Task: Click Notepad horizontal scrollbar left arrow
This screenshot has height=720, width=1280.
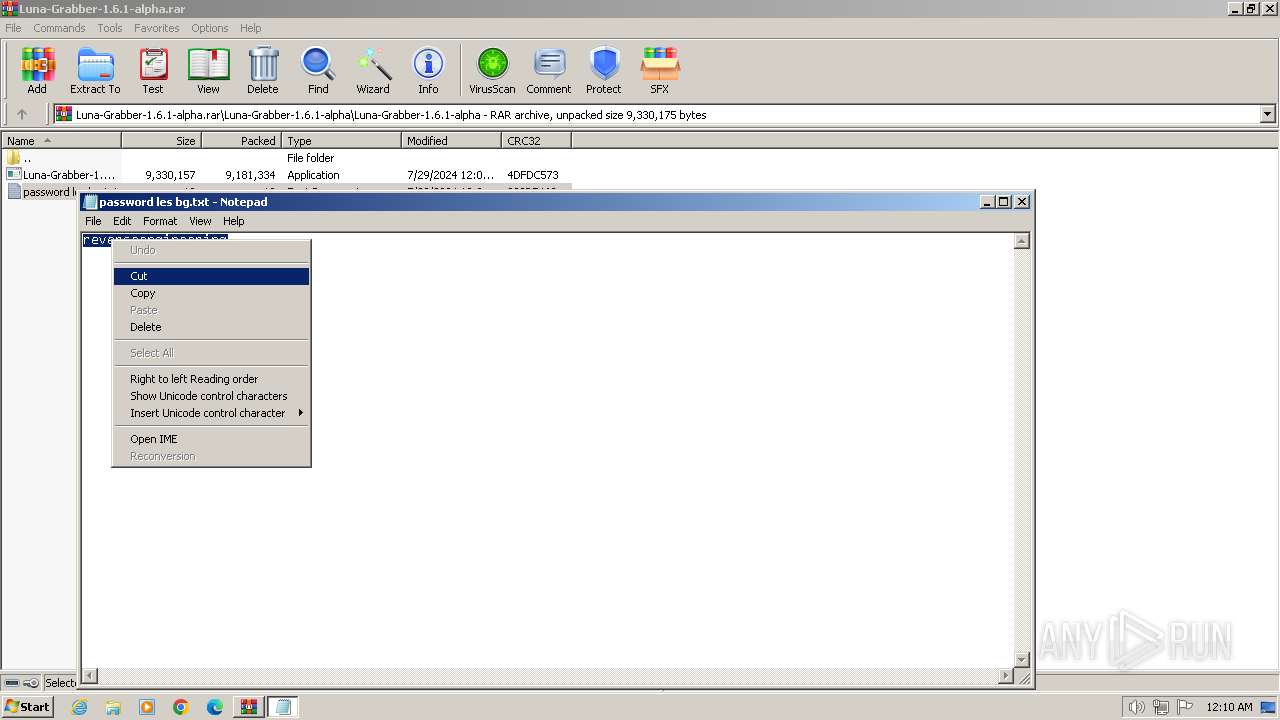Action: click(90, 676)
